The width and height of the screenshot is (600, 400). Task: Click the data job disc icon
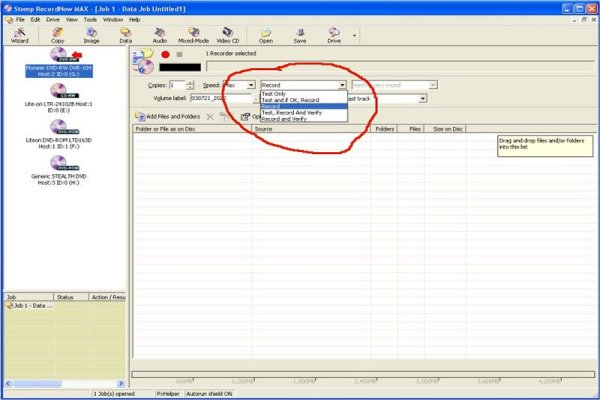pyautogui.click(x=143, y=61)
